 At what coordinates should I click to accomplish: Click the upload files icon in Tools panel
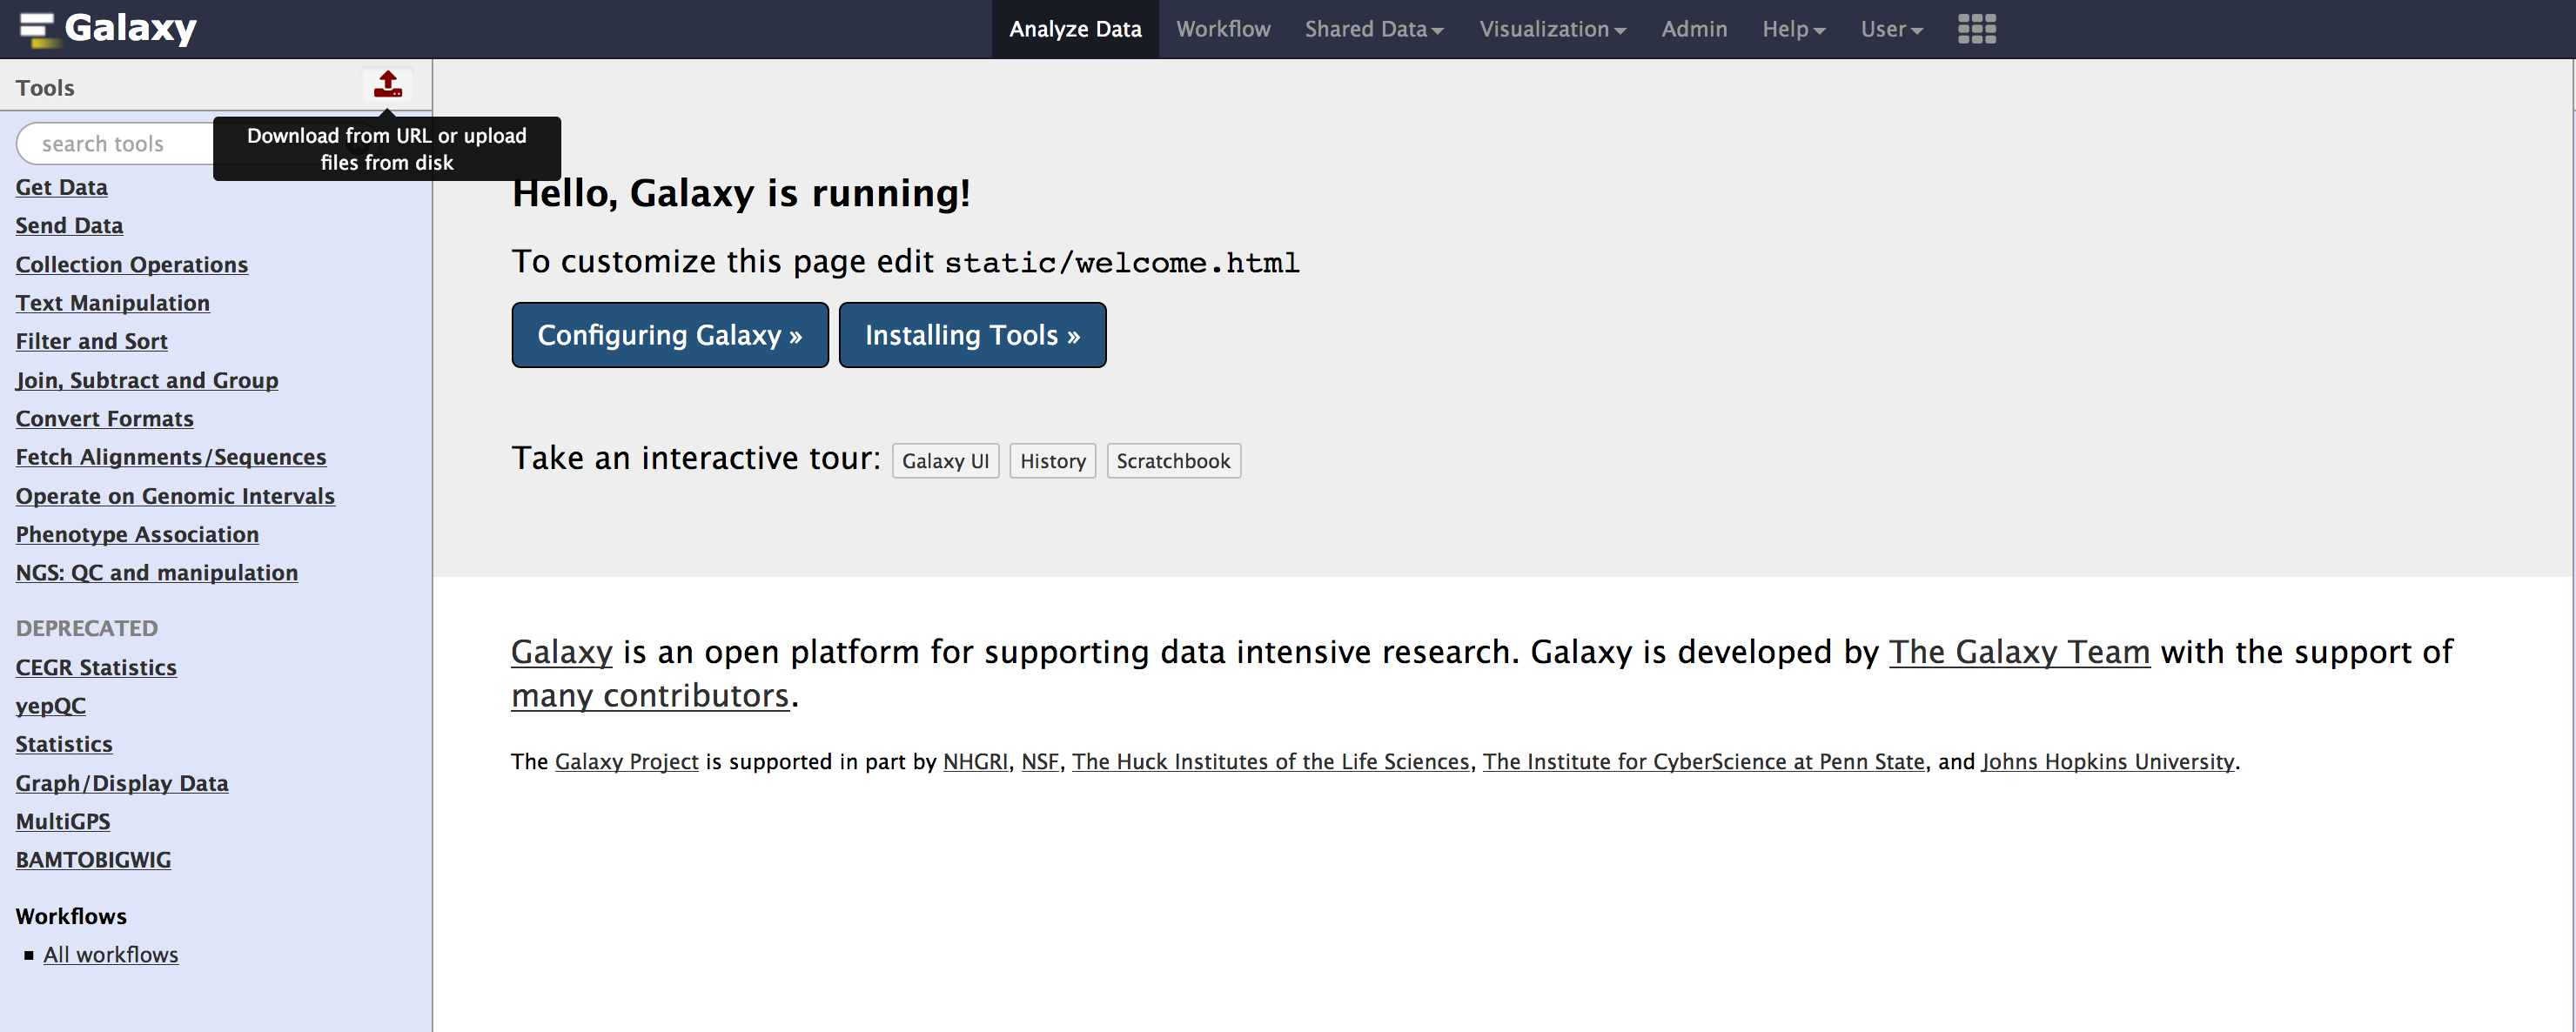click(387, 85)
